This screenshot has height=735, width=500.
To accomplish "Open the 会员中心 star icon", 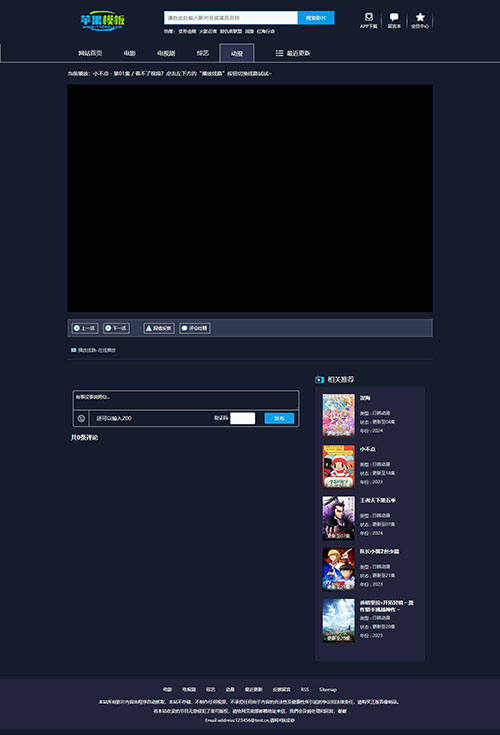I will coord(420,20).
